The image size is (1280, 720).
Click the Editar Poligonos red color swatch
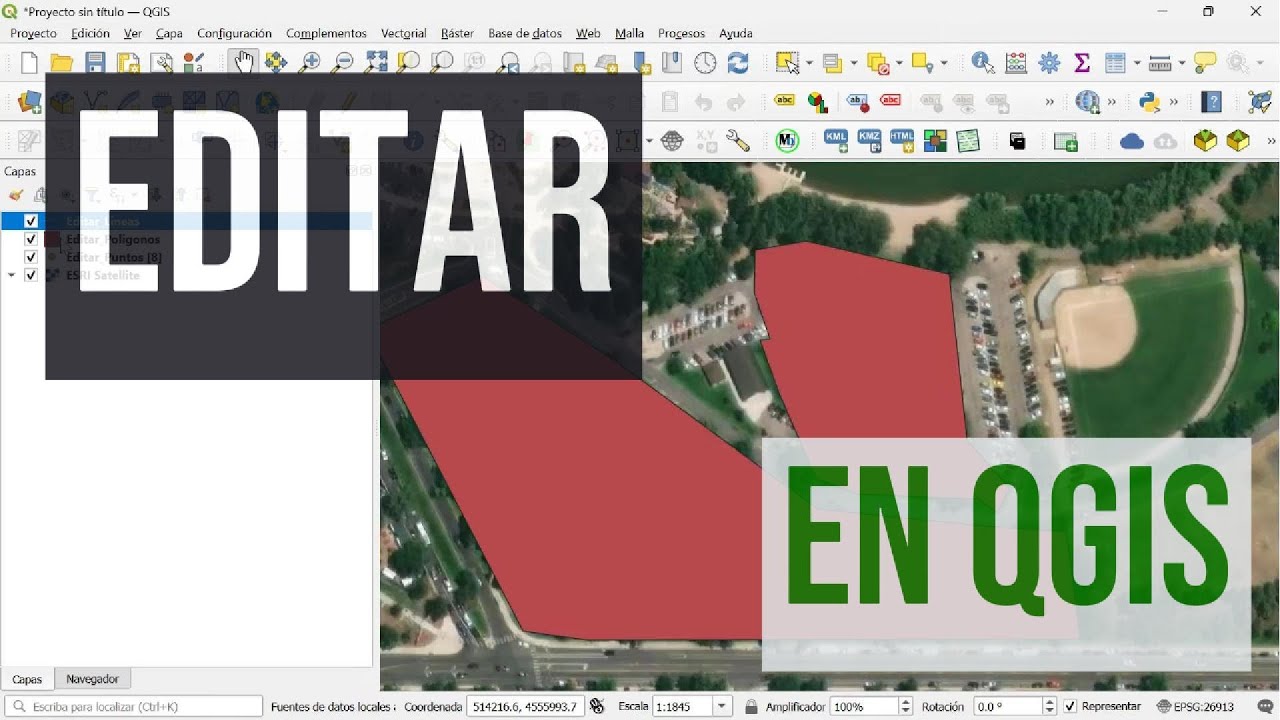click(53, 239)
